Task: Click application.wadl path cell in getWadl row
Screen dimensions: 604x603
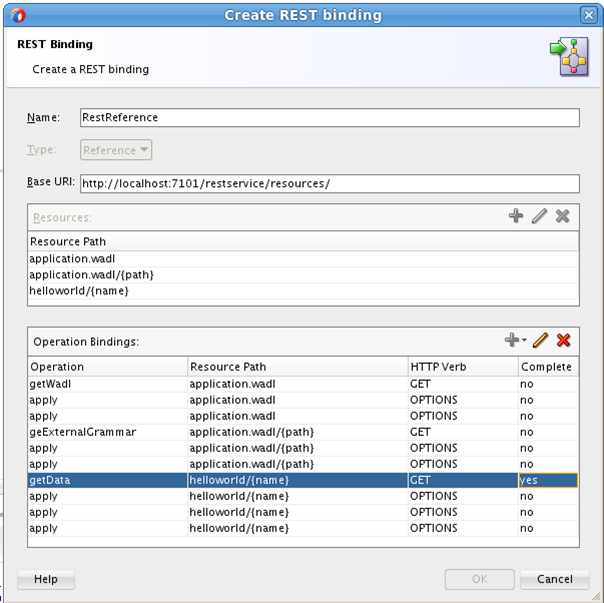Action: (x=298, y=384)
